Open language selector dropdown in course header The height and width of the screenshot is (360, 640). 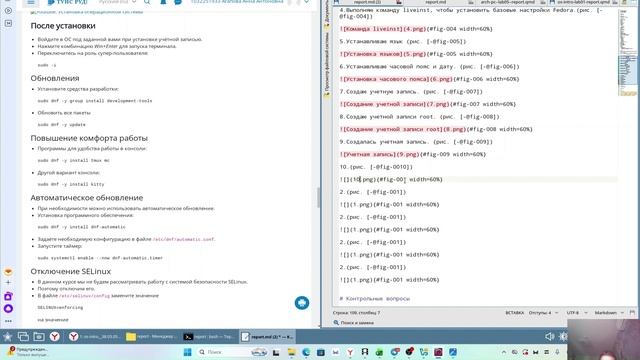(x=118, y=2)
